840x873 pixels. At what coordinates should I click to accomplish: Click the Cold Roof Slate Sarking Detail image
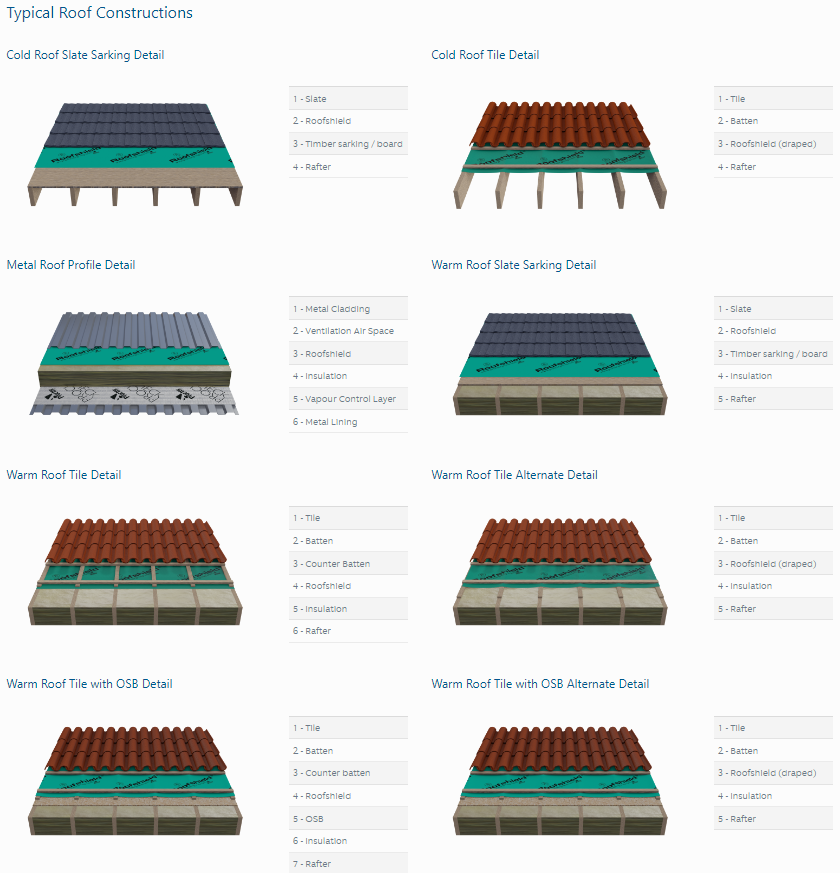[x=134, y=153]
